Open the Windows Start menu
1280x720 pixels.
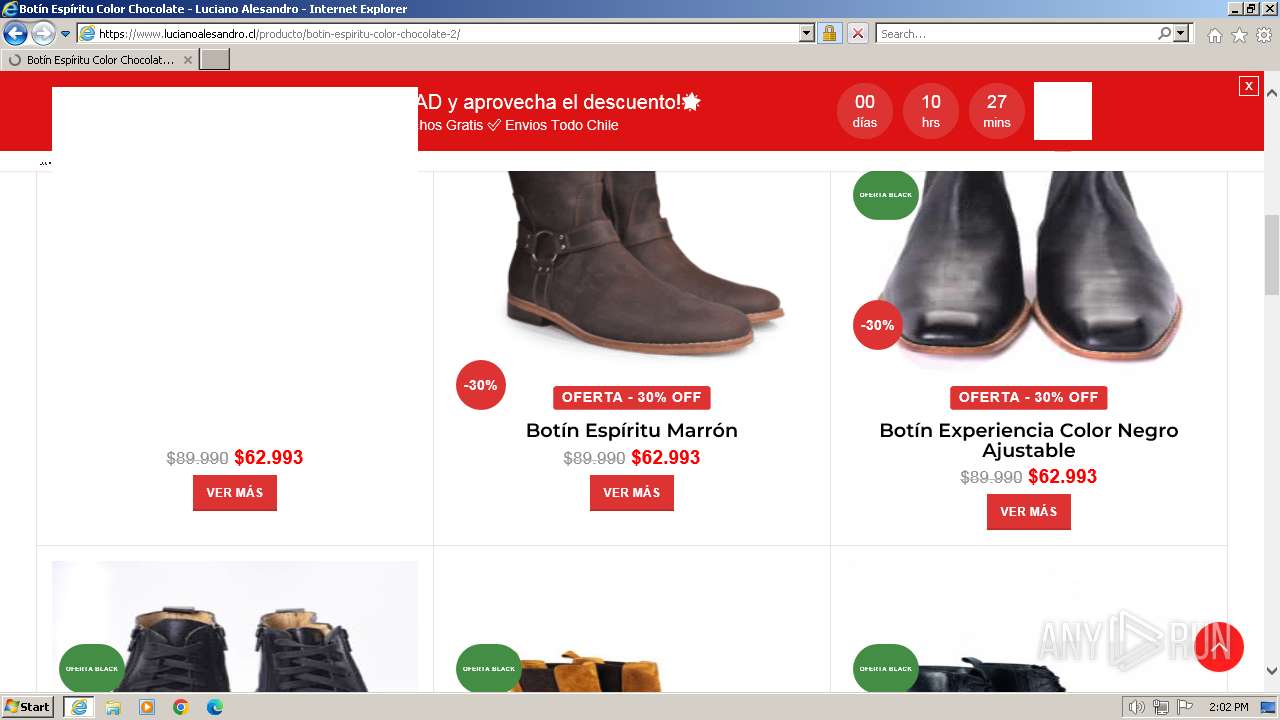click(x=28, y=707)
